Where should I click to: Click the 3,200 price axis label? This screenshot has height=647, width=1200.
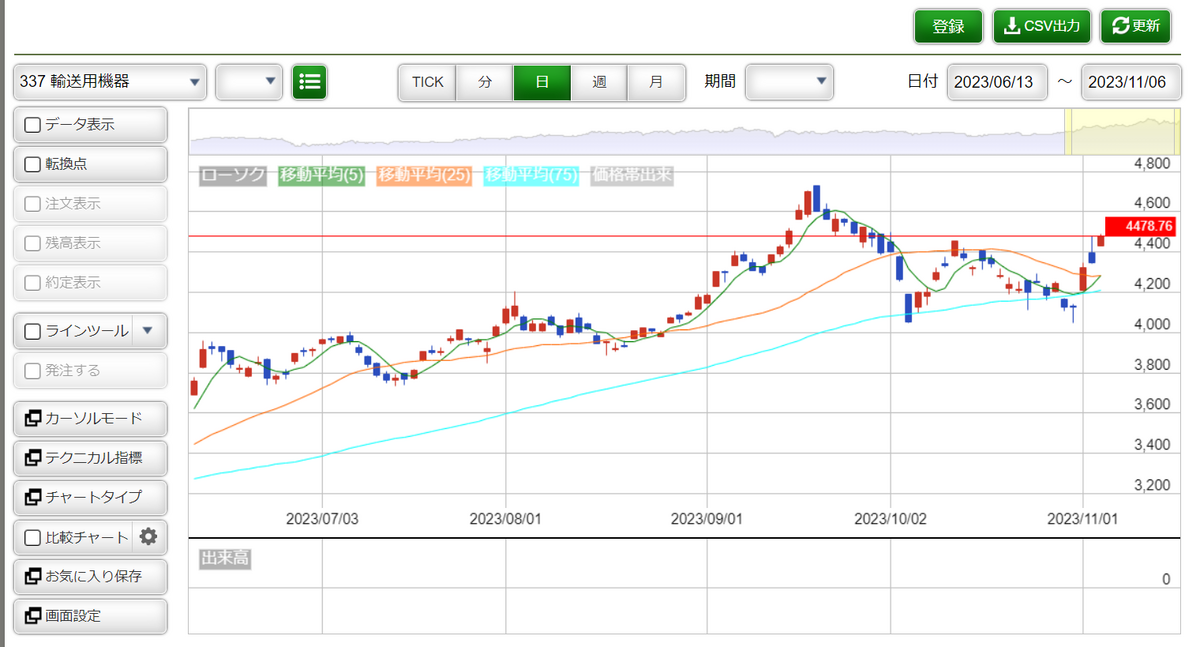(1152, 485)
